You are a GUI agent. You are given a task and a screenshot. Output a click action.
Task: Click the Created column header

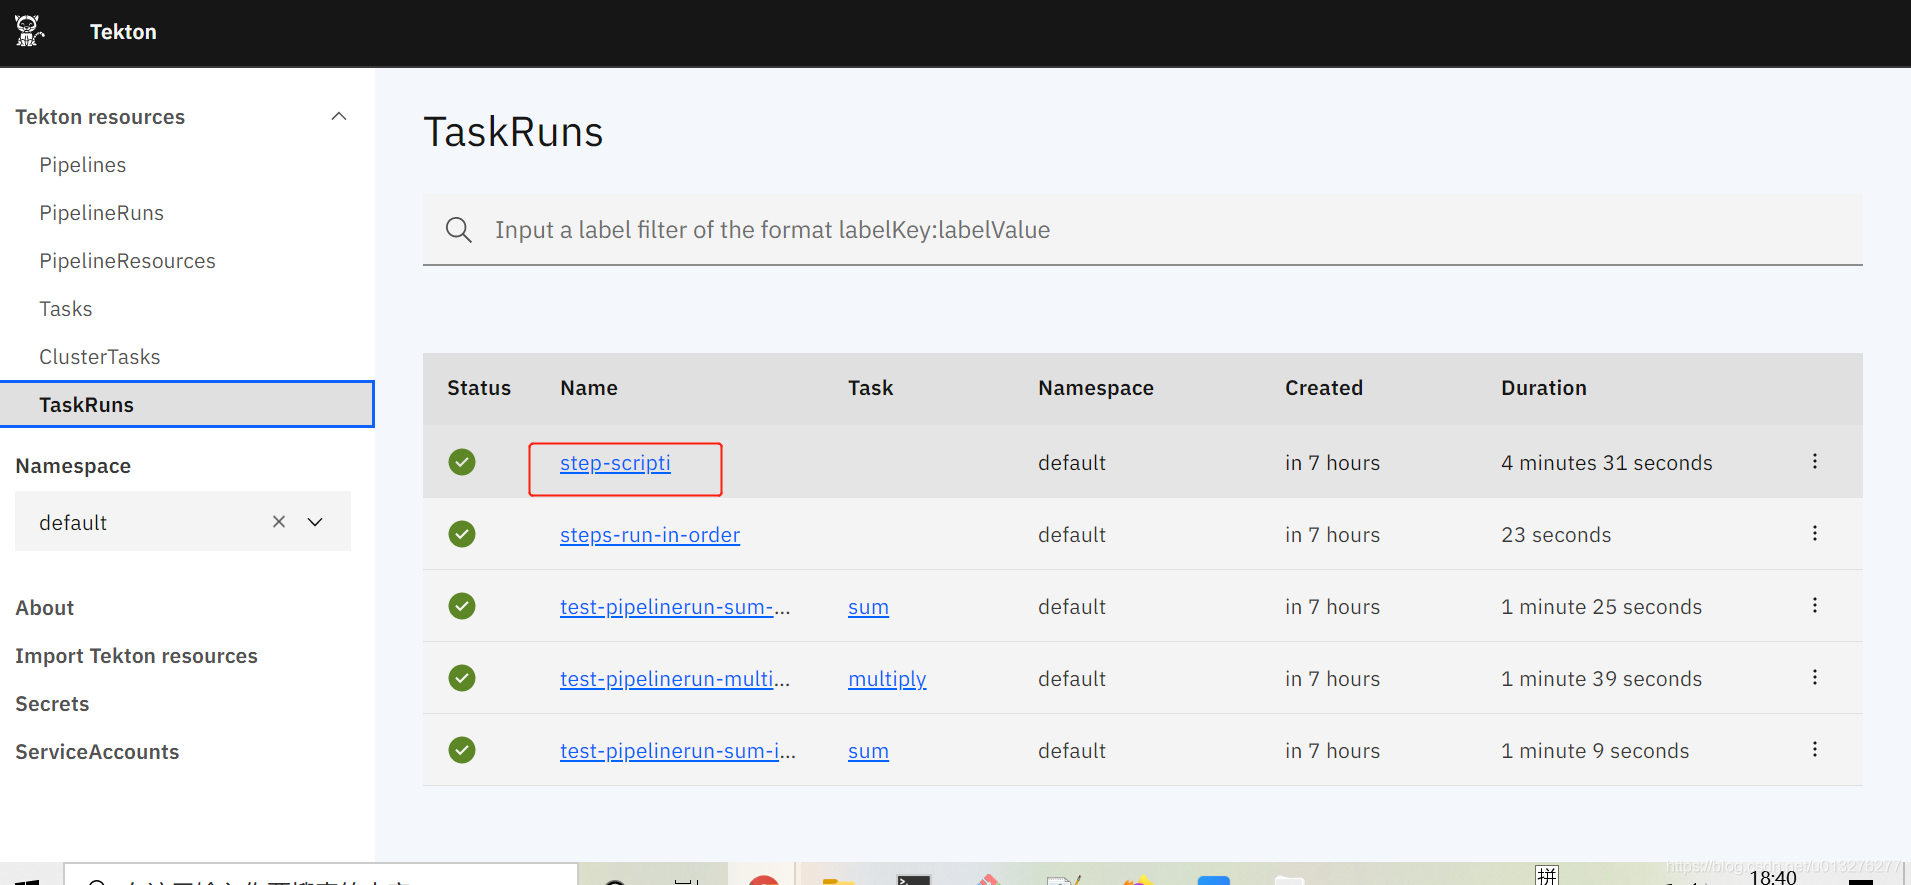pos(1324,388)
